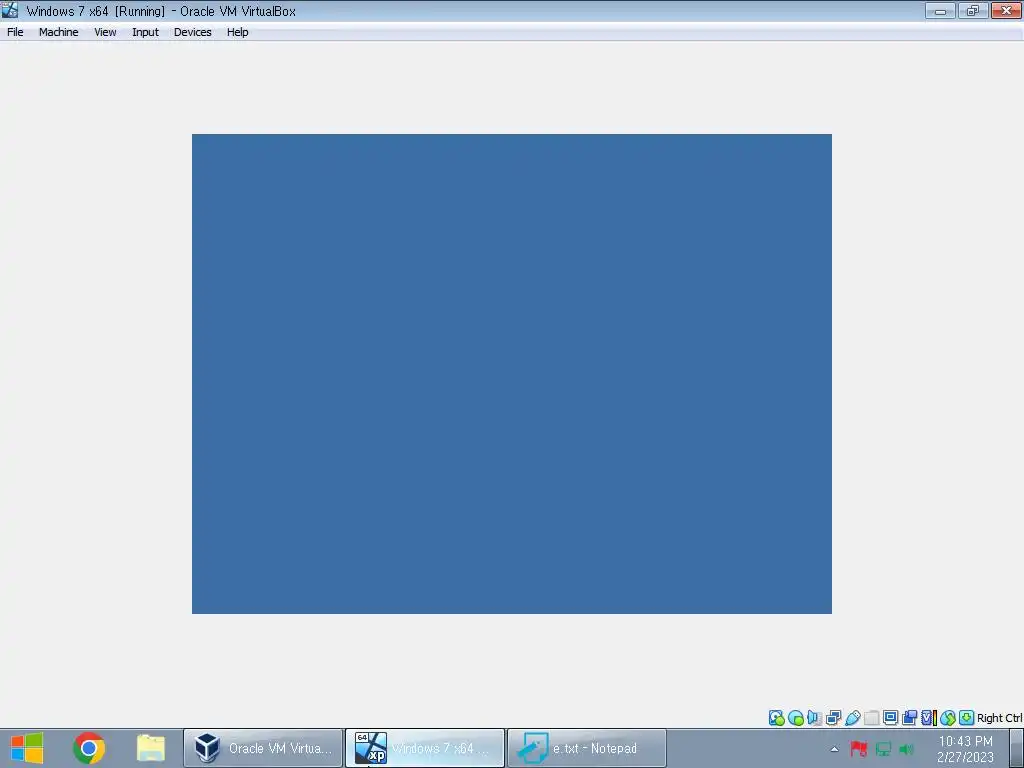This screenshot has width=1024, height=768.
Task: Click the shared folders status icon
Action: (871, 718)
